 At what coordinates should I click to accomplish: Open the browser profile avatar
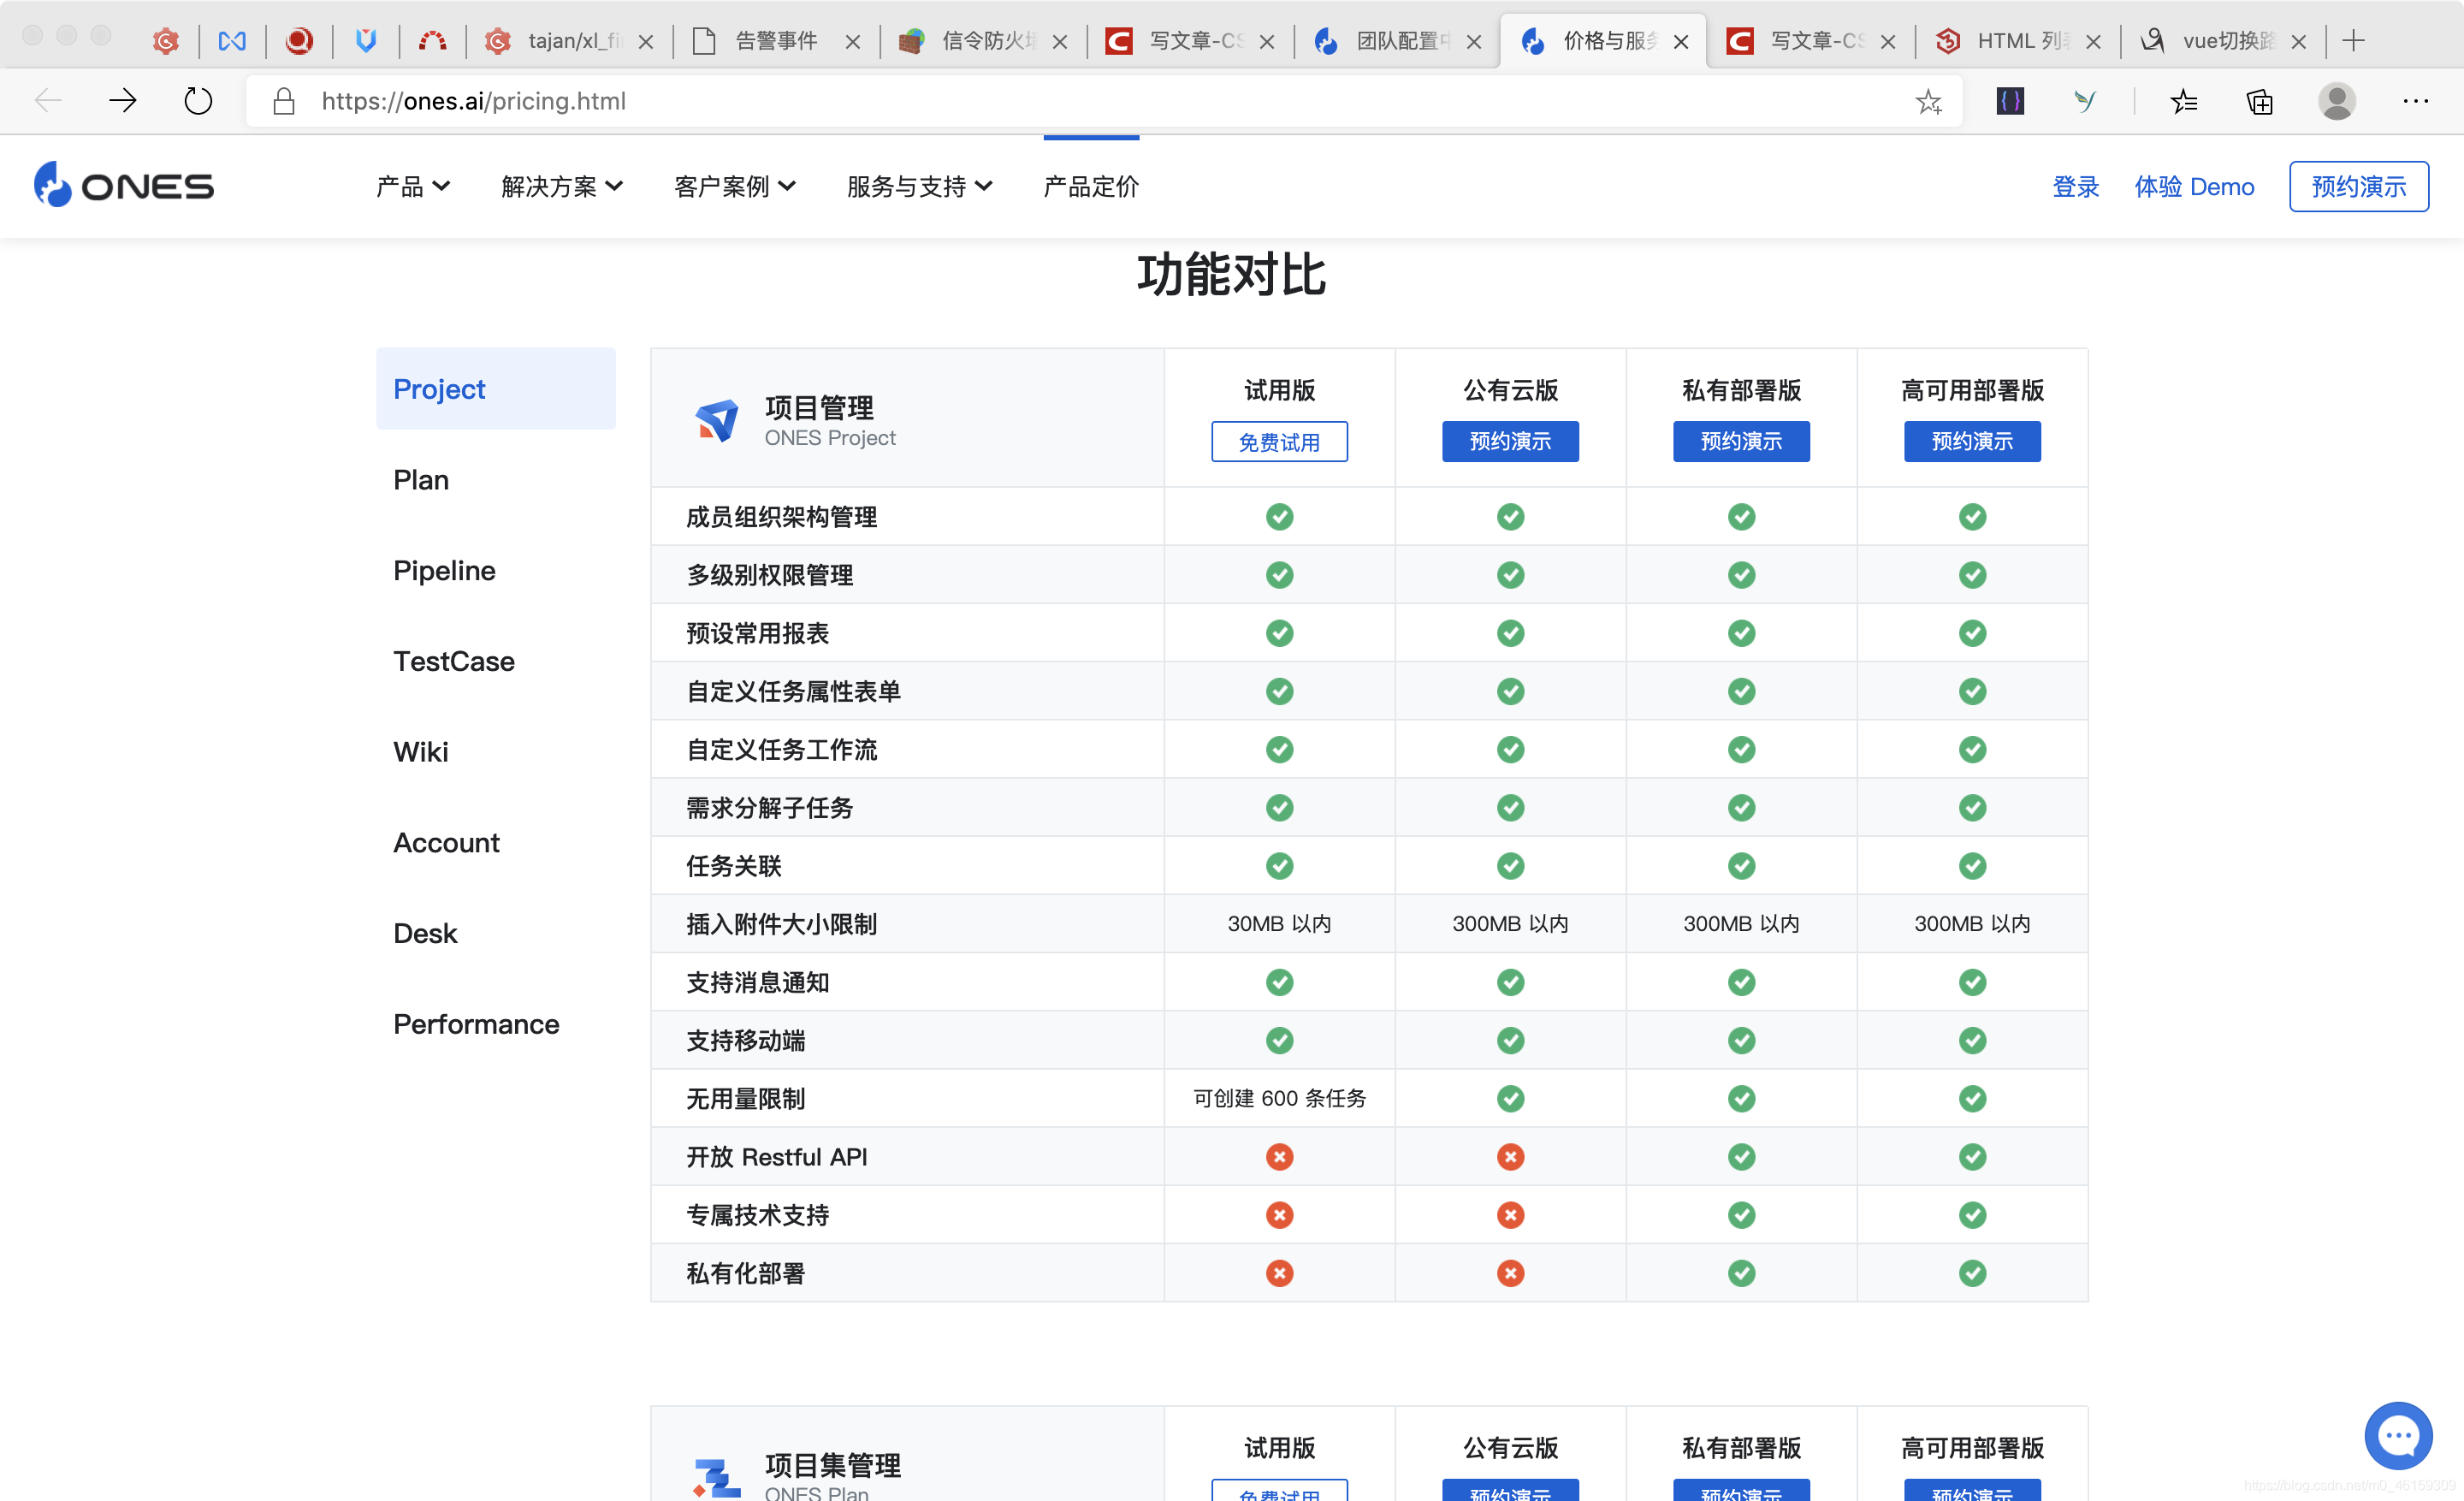pyautogui.click(x=2336, y=101)
